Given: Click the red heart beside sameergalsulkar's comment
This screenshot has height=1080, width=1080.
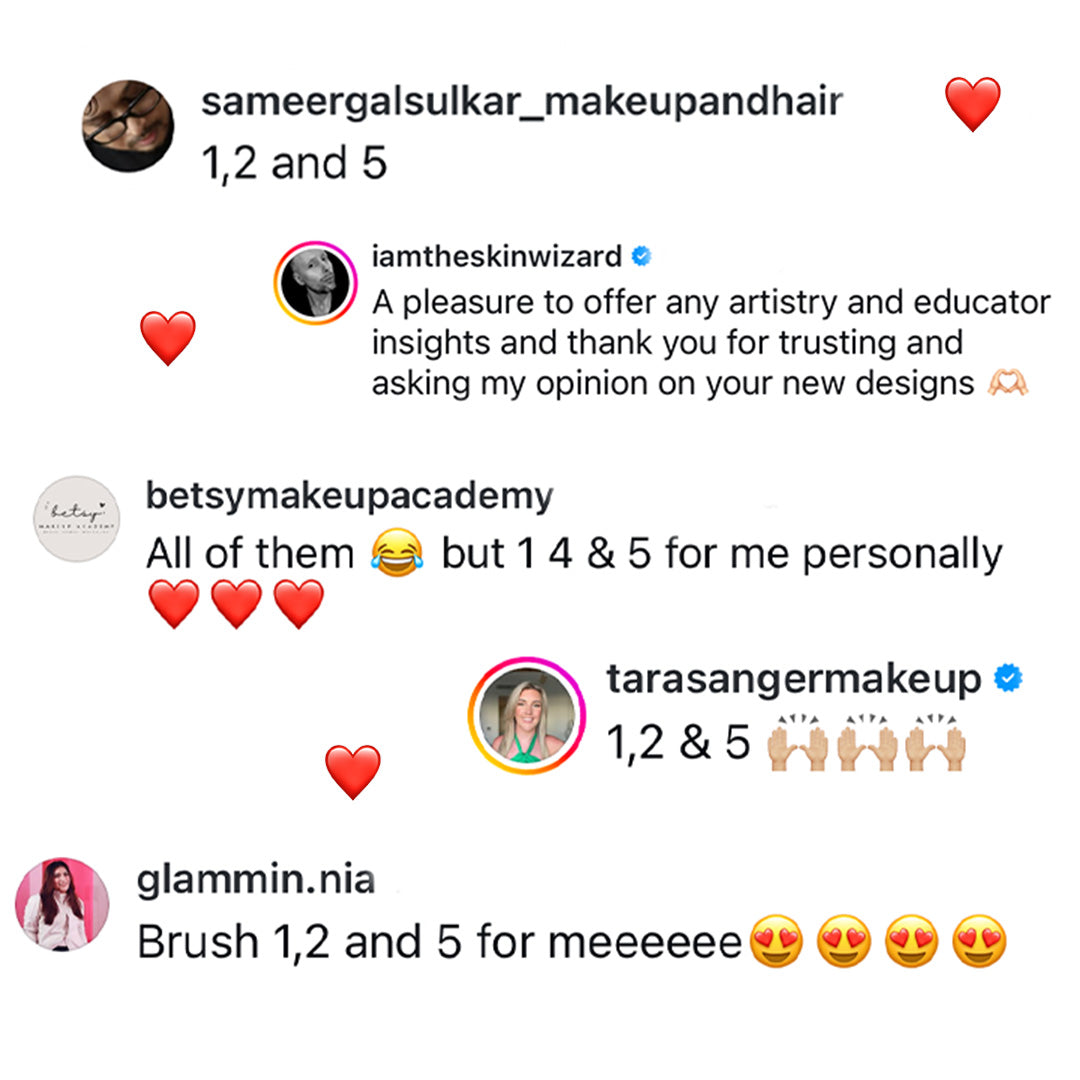Looking at the screenshot, I should point(972,104).
